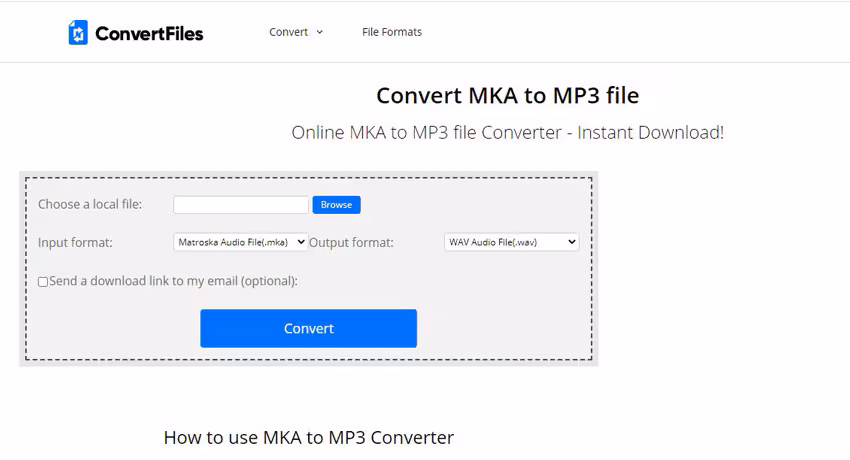Image resolution: width=850 pixels, height=460 pixels.
Task: Click the big blue Convert button
Action: click(308, 328)
